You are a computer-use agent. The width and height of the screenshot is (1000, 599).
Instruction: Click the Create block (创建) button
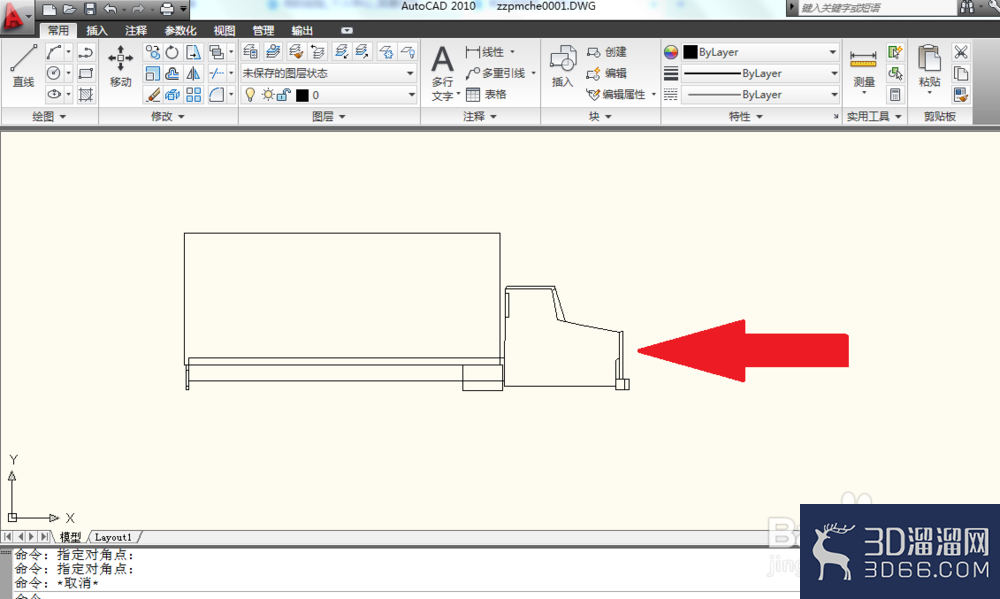607,52
